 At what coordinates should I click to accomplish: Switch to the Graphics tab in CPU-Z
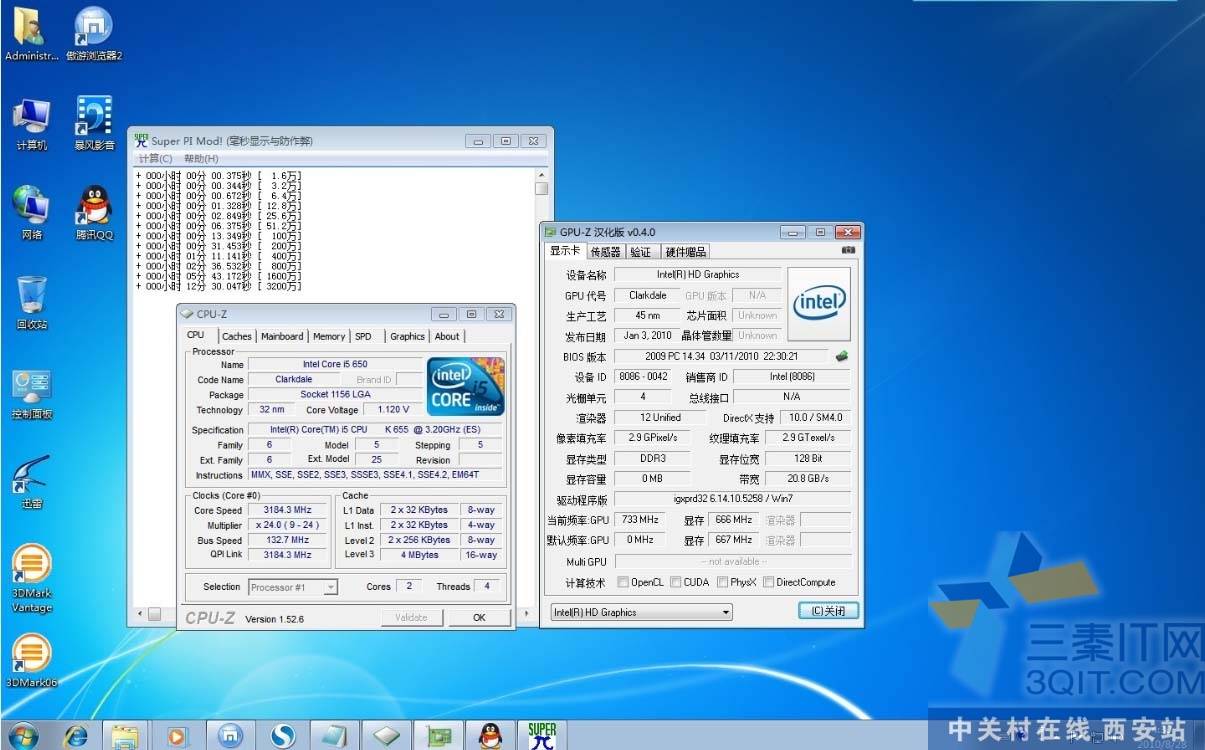click(x=408, y=337)
